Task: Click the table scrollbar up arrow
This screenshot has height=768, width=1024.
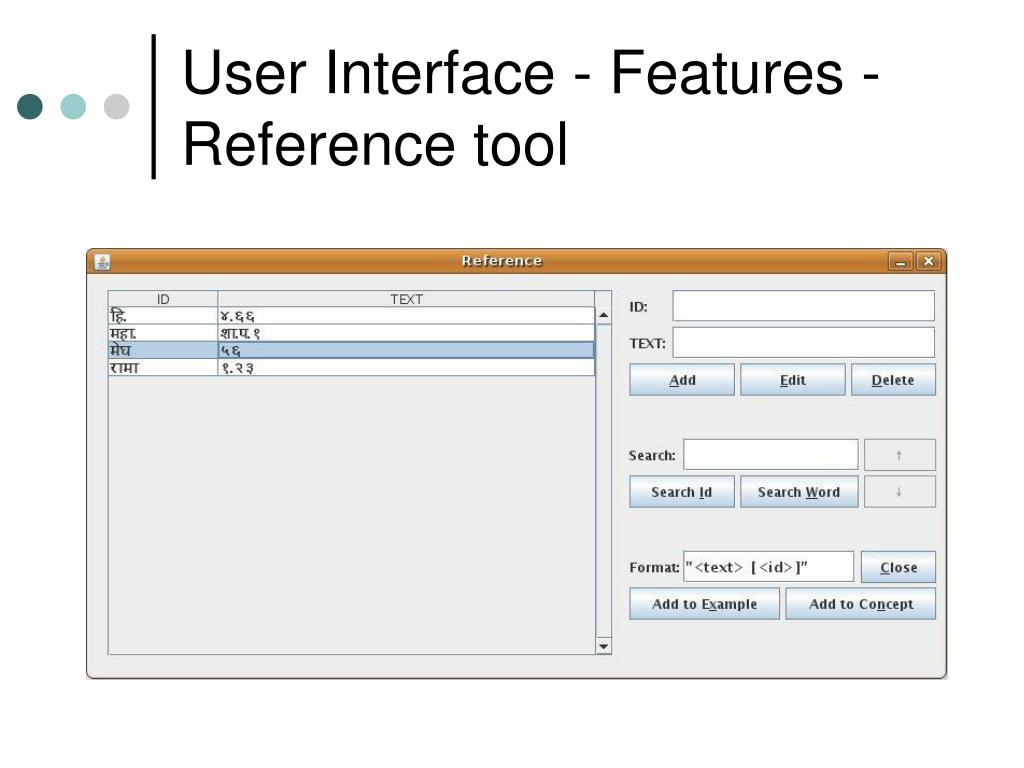Action: (603, 315)
